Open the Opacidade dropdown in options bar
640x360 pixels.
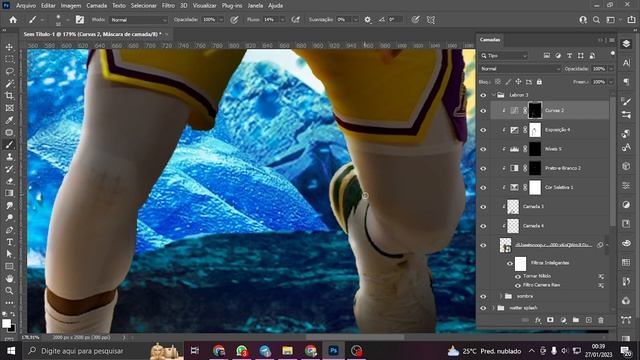click(x=221, y=20)
